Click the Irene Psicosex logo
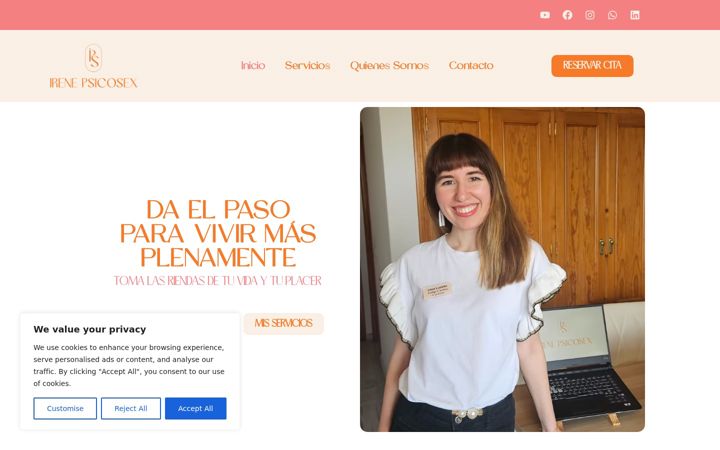Screen dimensions: 720x450 pyautogui.click(x=93, y=66)
